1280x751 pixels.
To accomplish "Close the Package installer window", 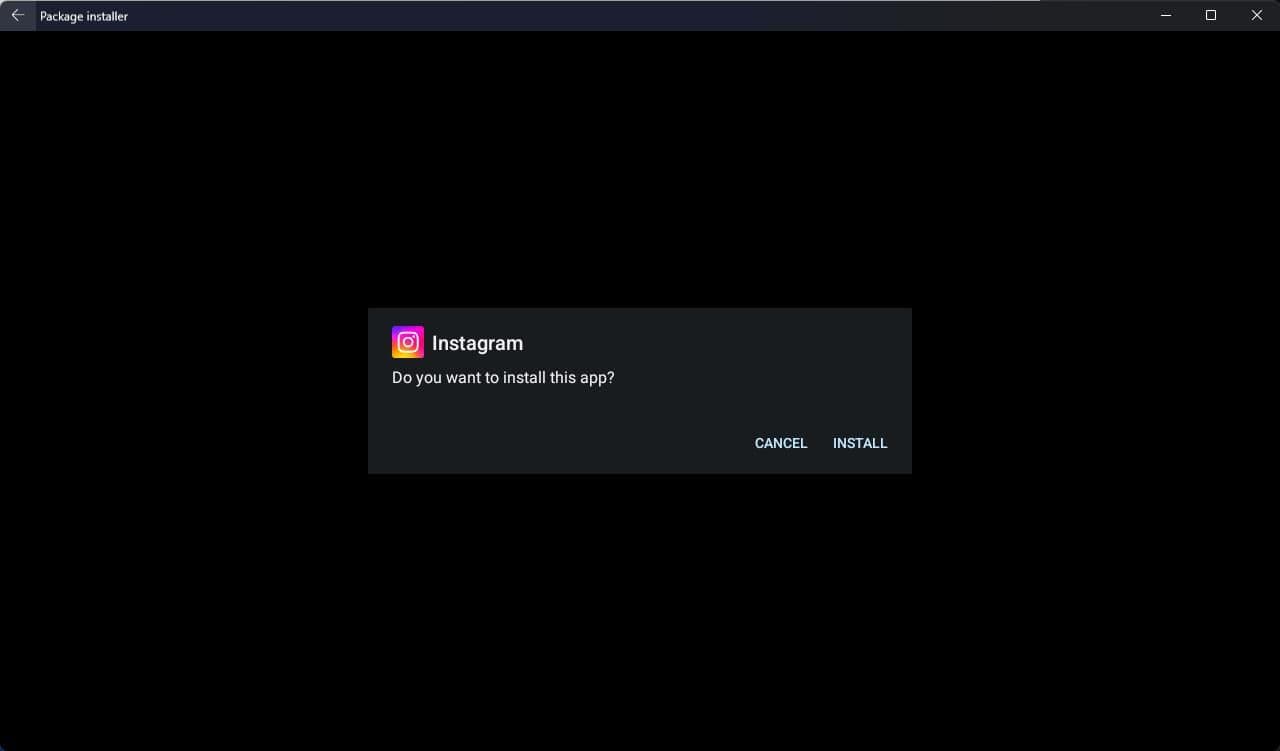I will coord(1257,16).
